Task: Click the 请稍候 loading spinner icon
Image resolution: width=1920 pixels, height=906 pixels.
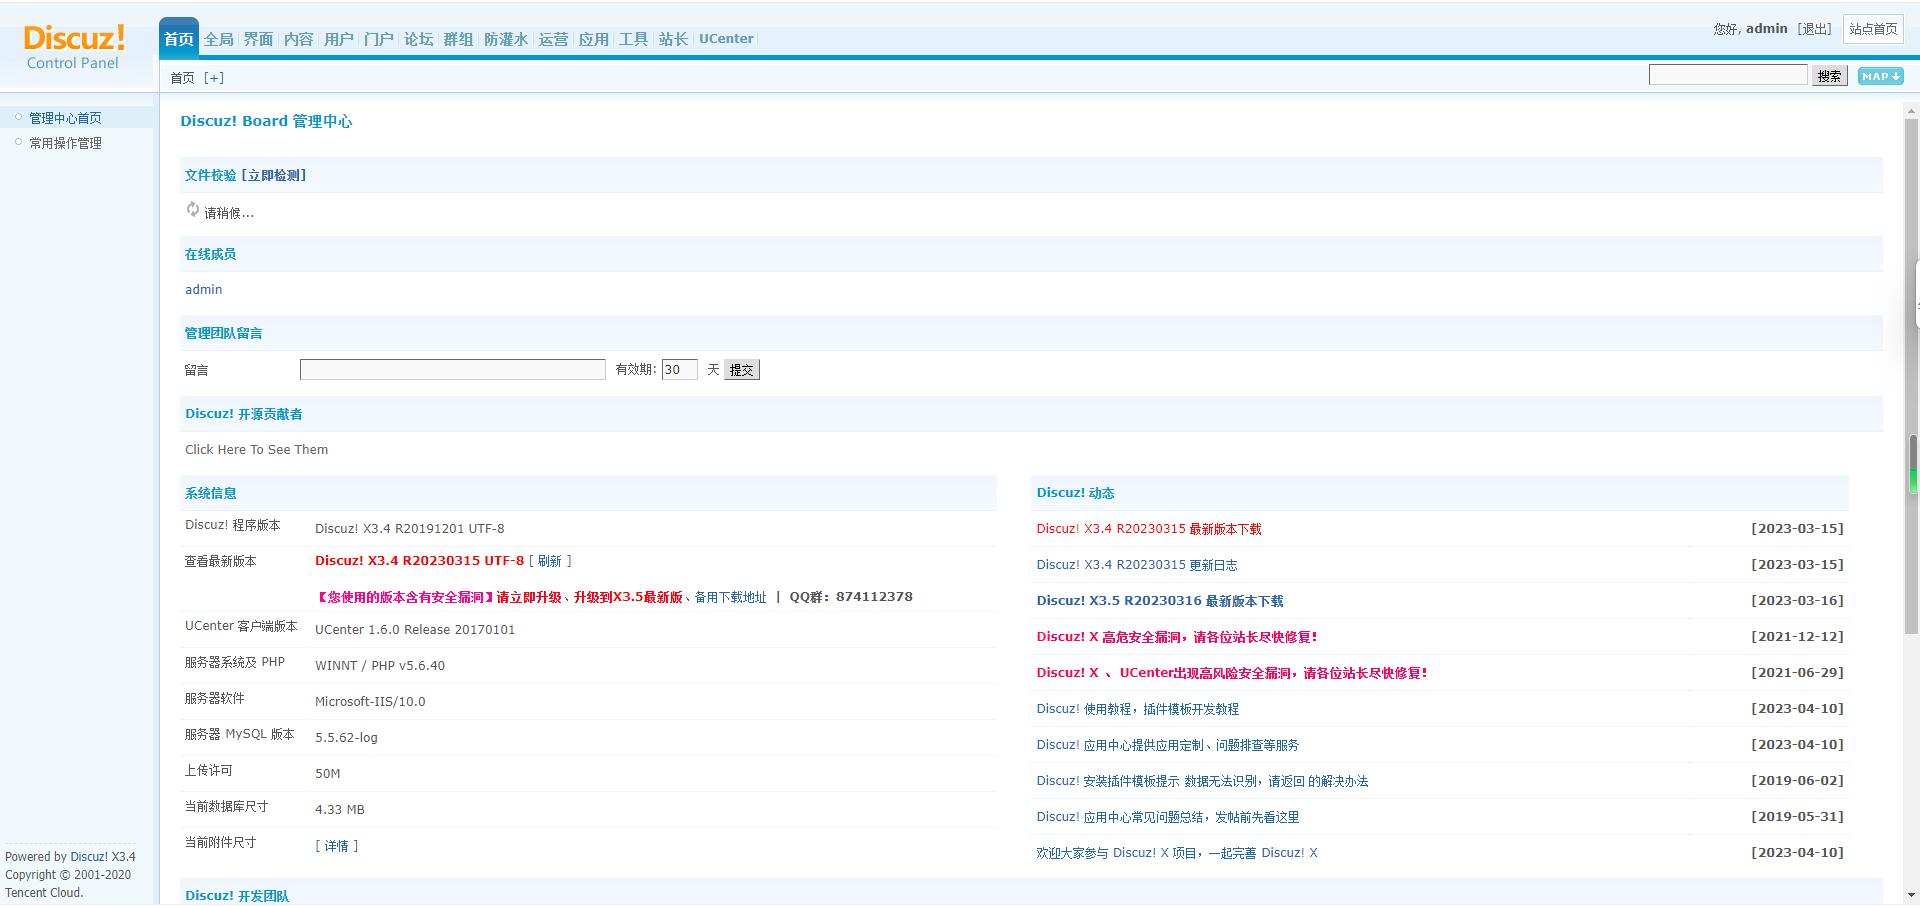Action: click(193, 210)
